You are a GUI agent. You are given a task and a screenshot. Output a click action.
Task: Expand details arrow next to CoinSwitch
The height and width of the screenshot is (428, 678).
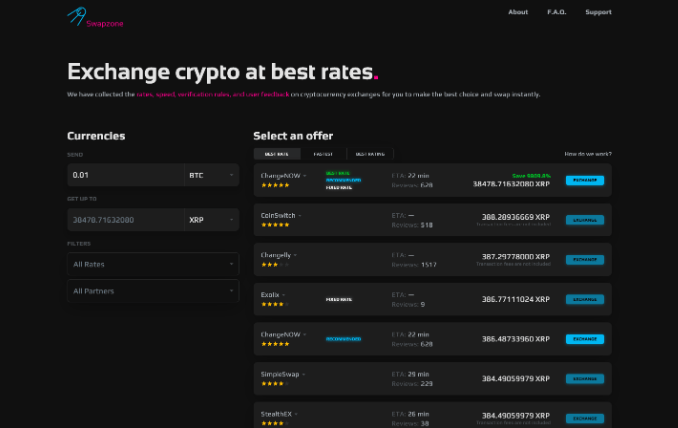pyautogui.click(x=300, y=216)
